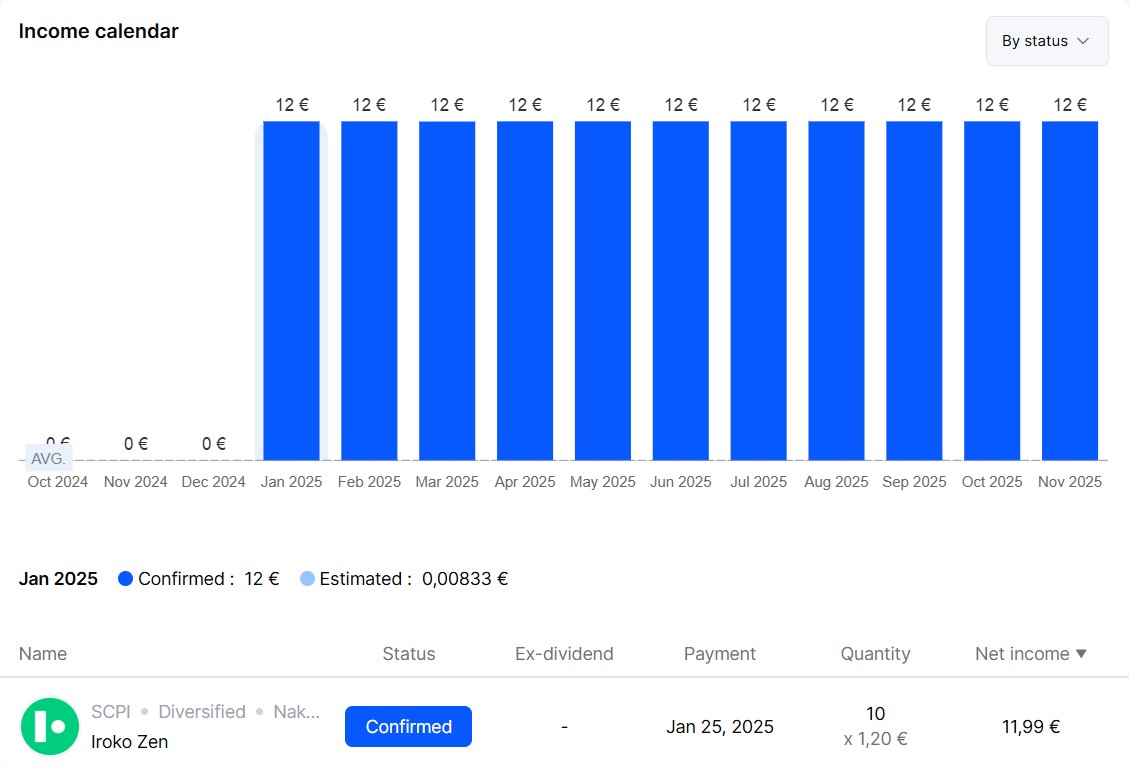Click the Jan 2025 axis label
This screenshot has width=1129, height=767.
coord(291,482)
